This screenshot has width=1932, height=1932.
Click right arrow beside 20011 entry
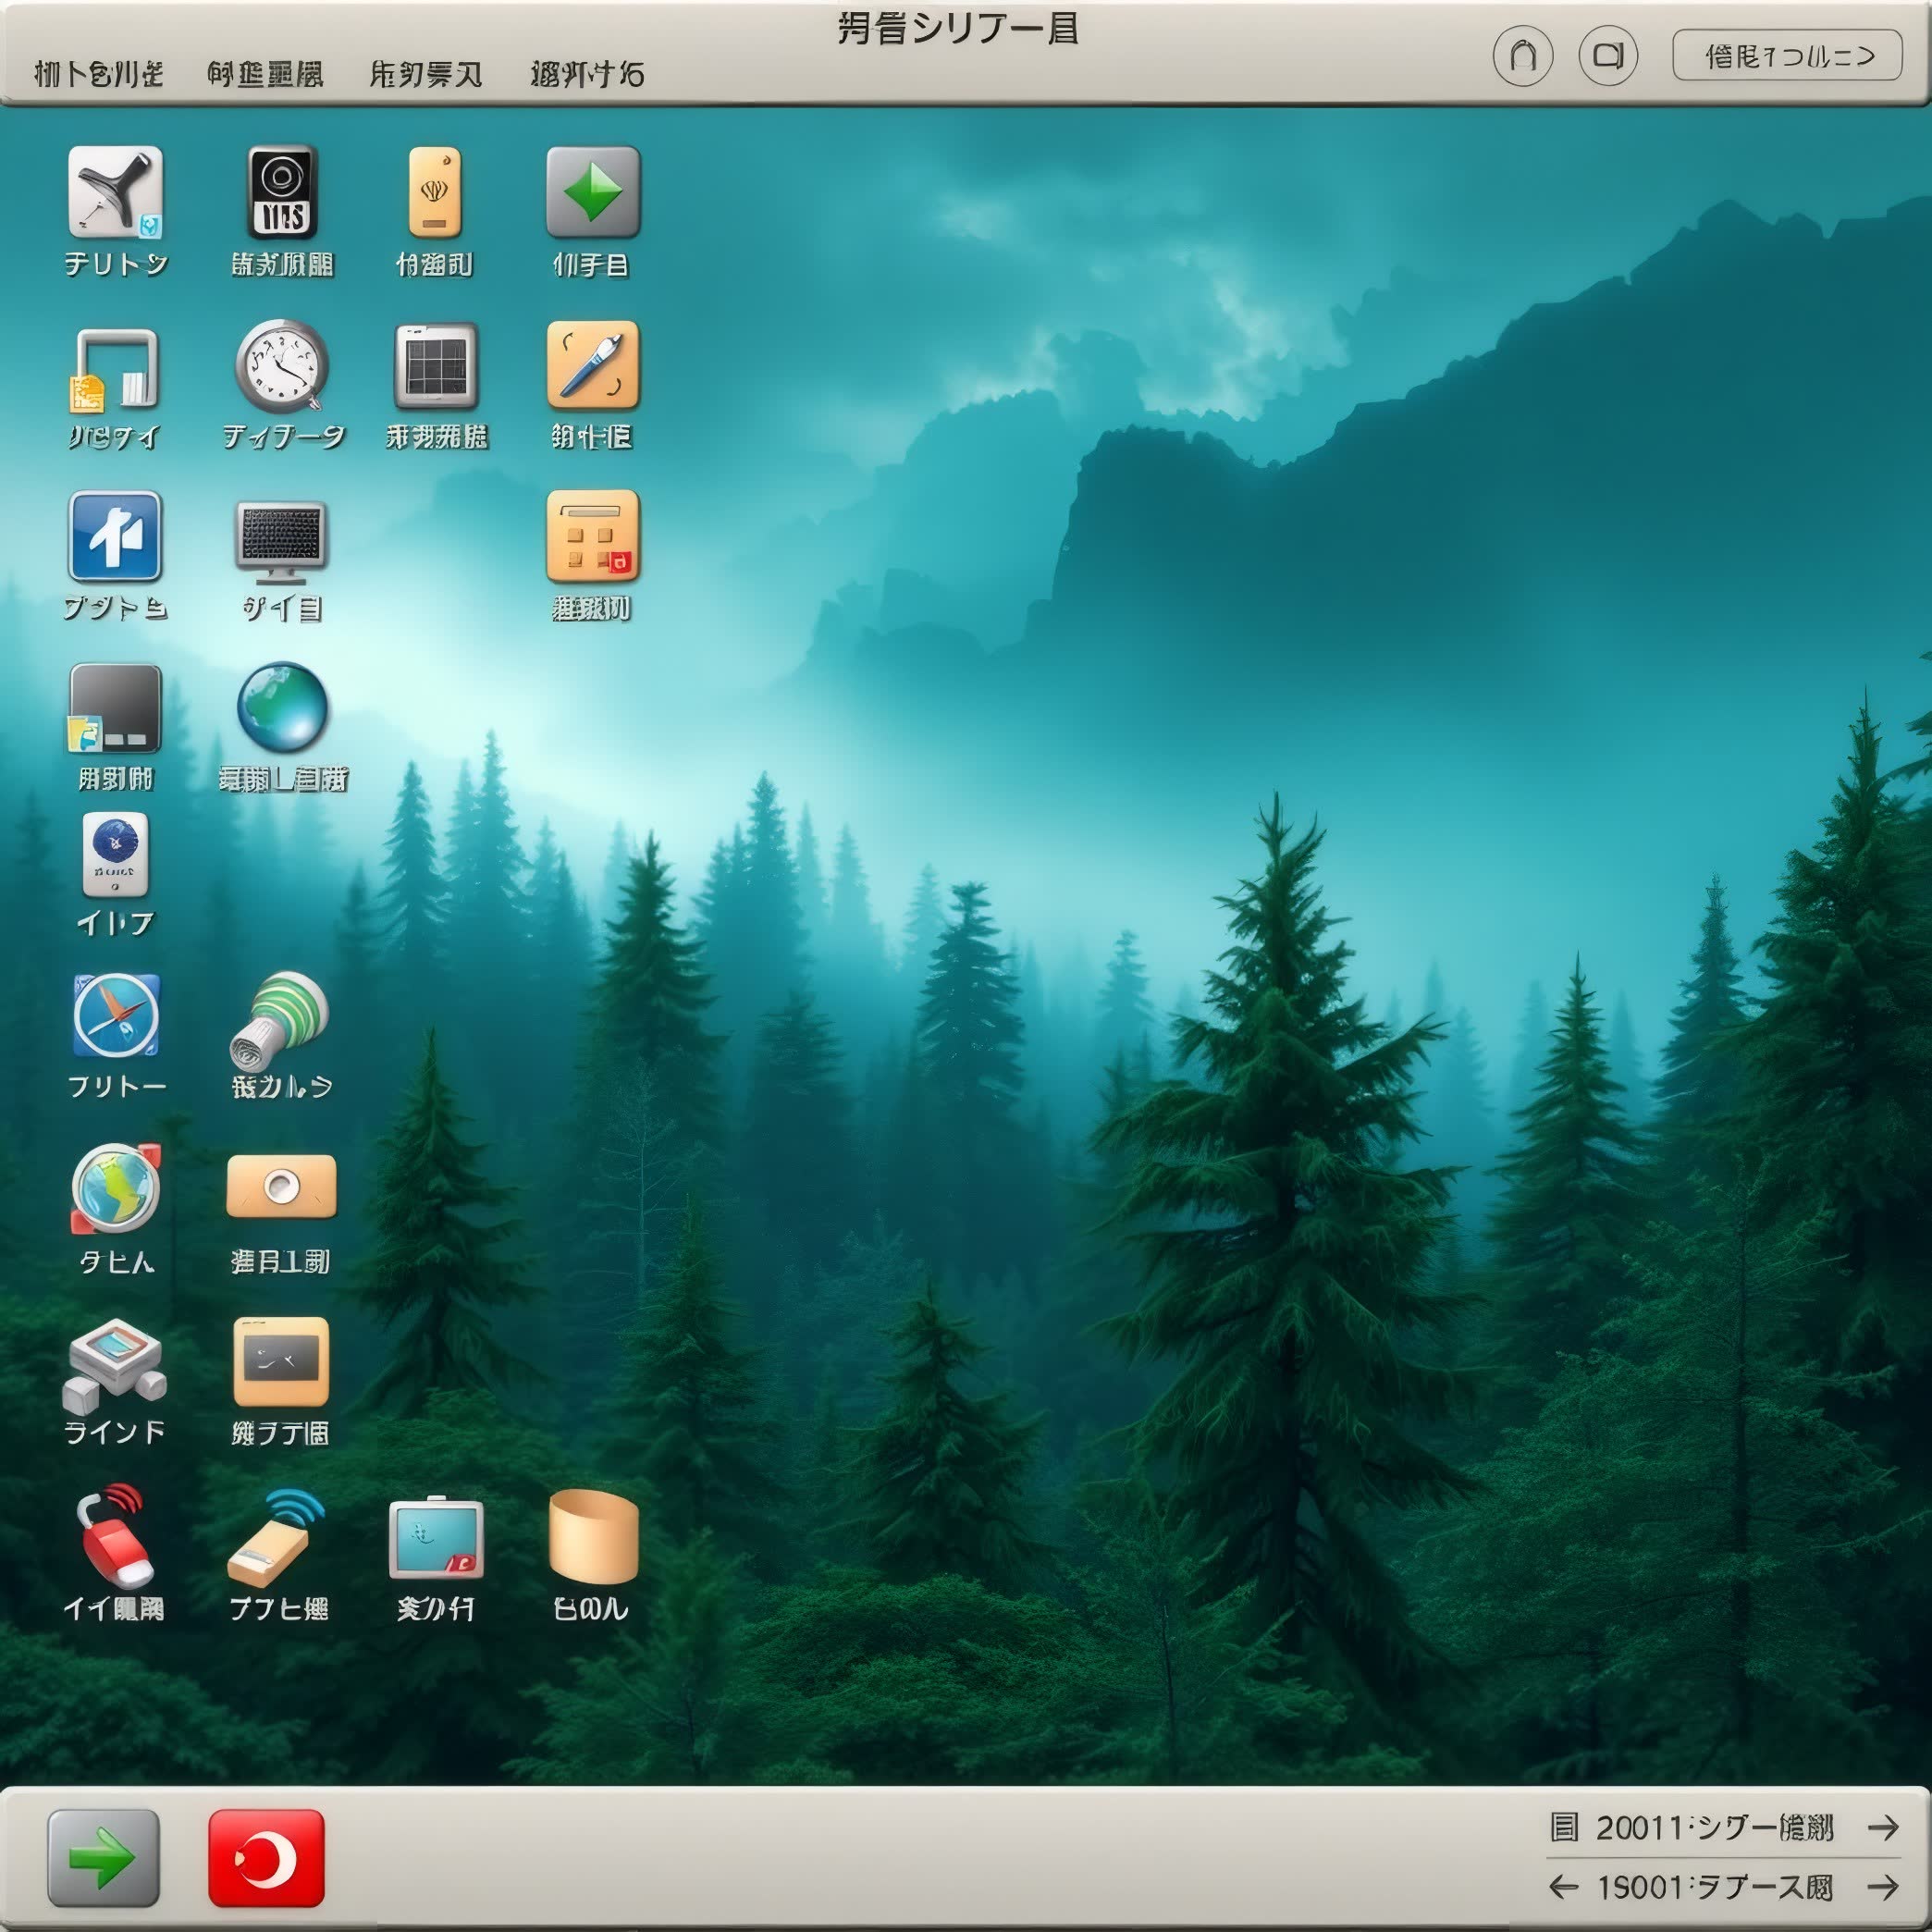(1883, 1828)
